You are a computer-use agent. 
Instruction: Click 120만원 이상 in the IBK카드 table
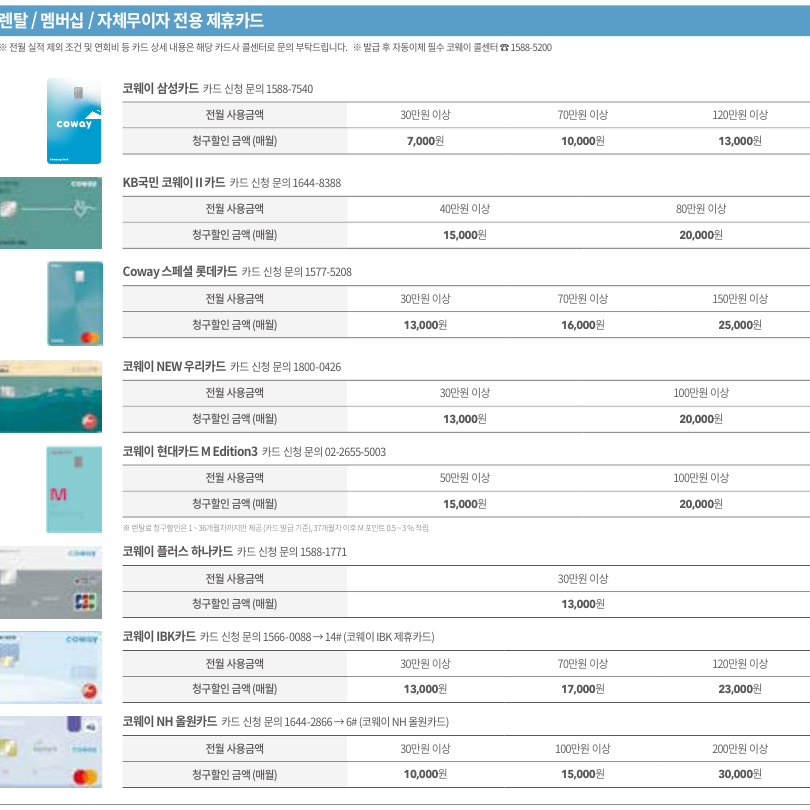coord(740,663)
